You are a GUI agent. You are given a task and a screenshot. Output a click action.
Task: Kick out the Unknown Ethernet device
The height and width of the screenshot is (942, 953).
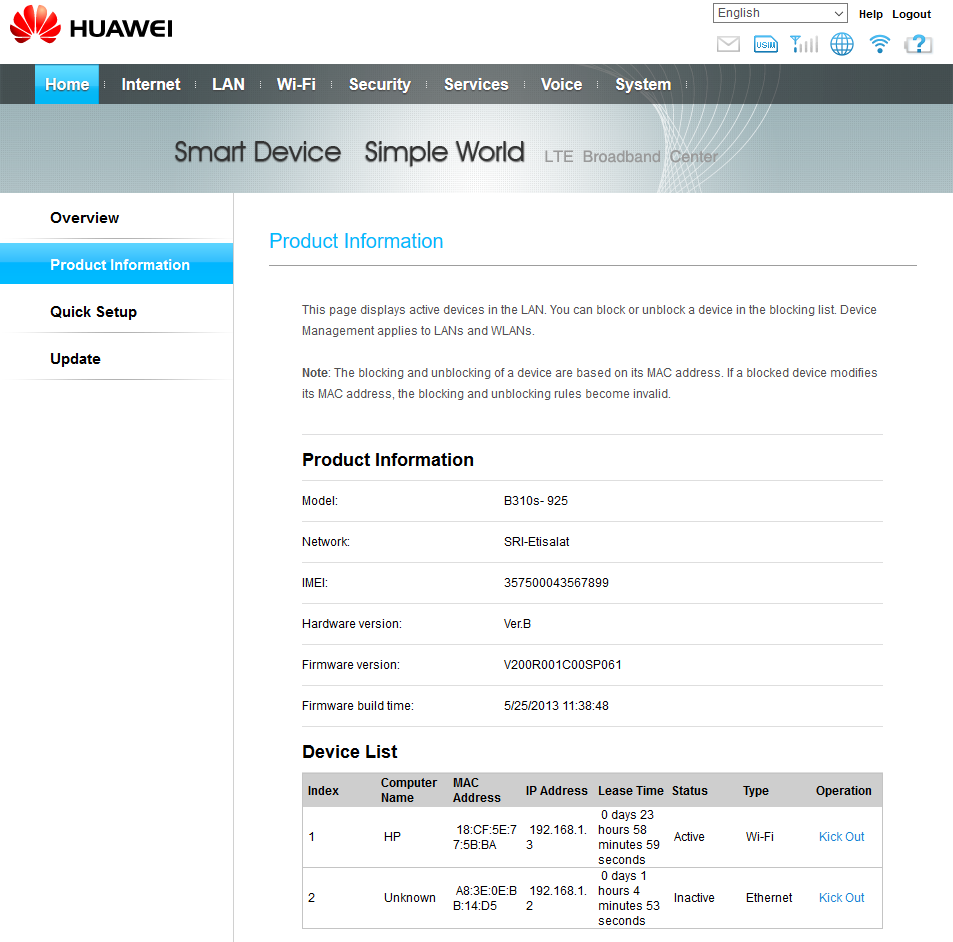point(841,898)
